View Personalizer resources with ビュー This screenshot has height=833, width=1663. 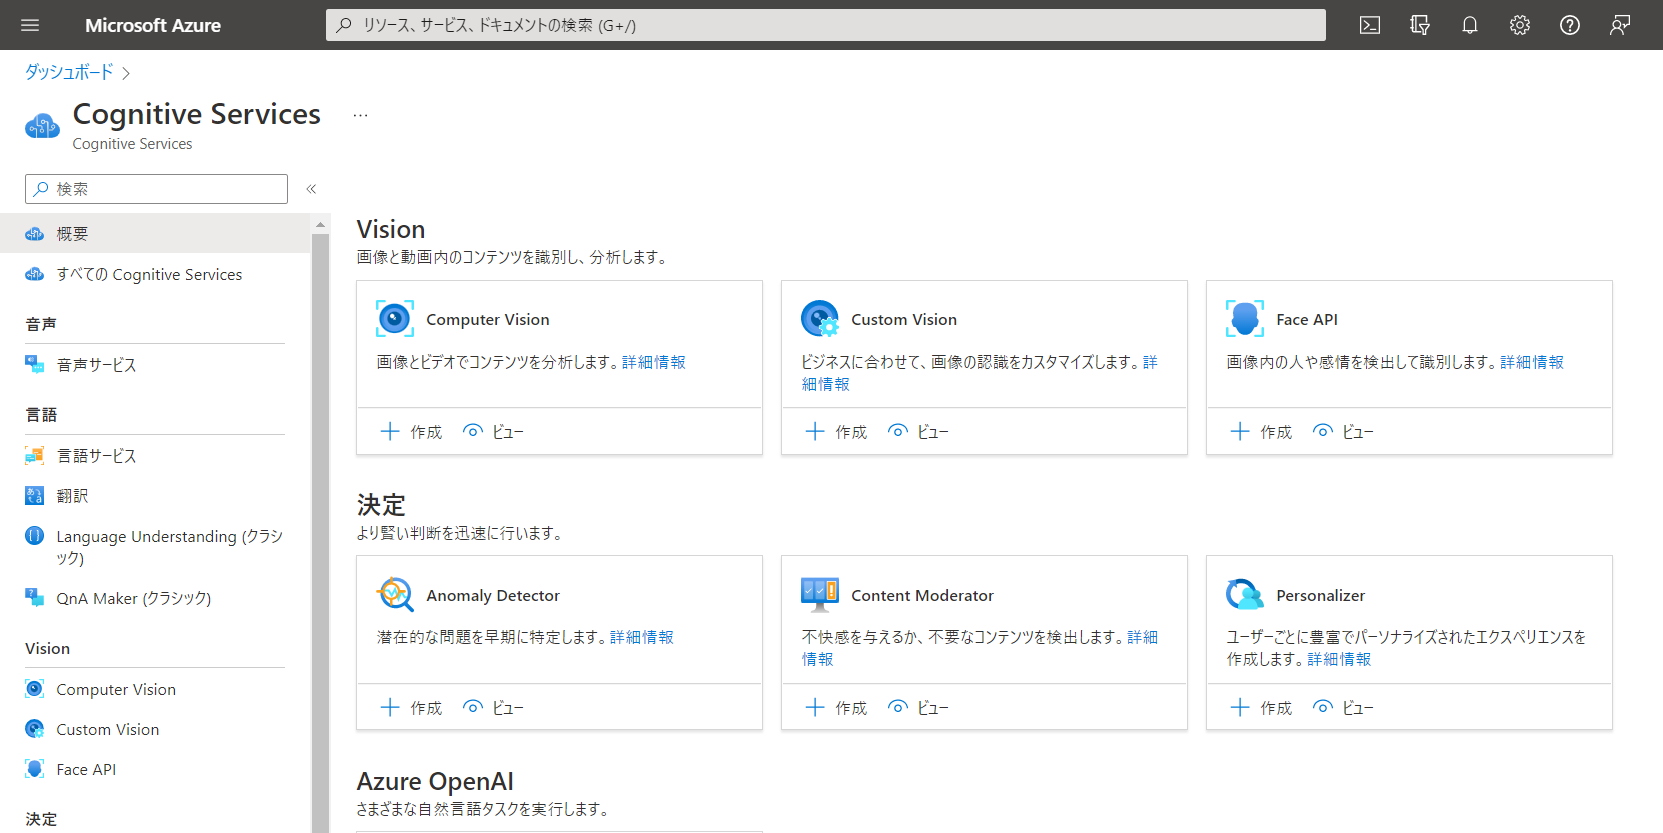tap(1343, 708)
